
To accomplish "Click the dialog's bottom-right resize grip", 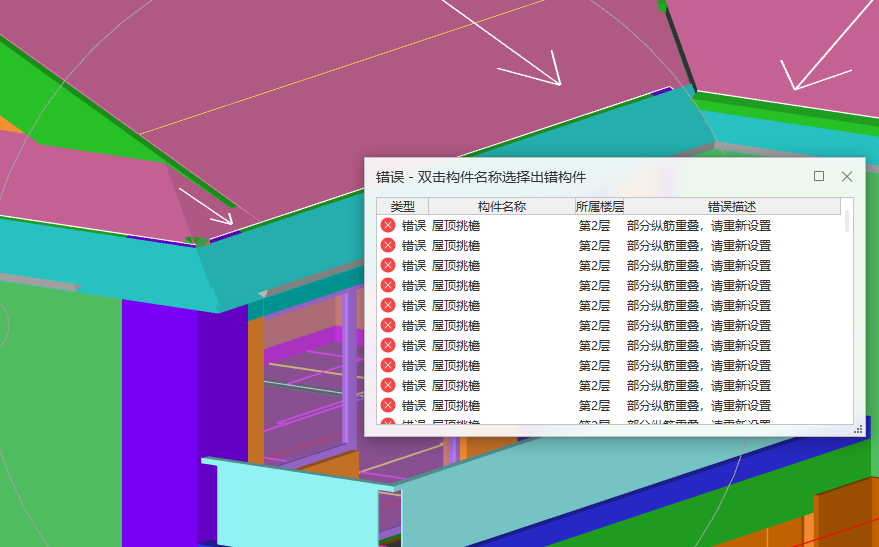I will click(858, 430).
